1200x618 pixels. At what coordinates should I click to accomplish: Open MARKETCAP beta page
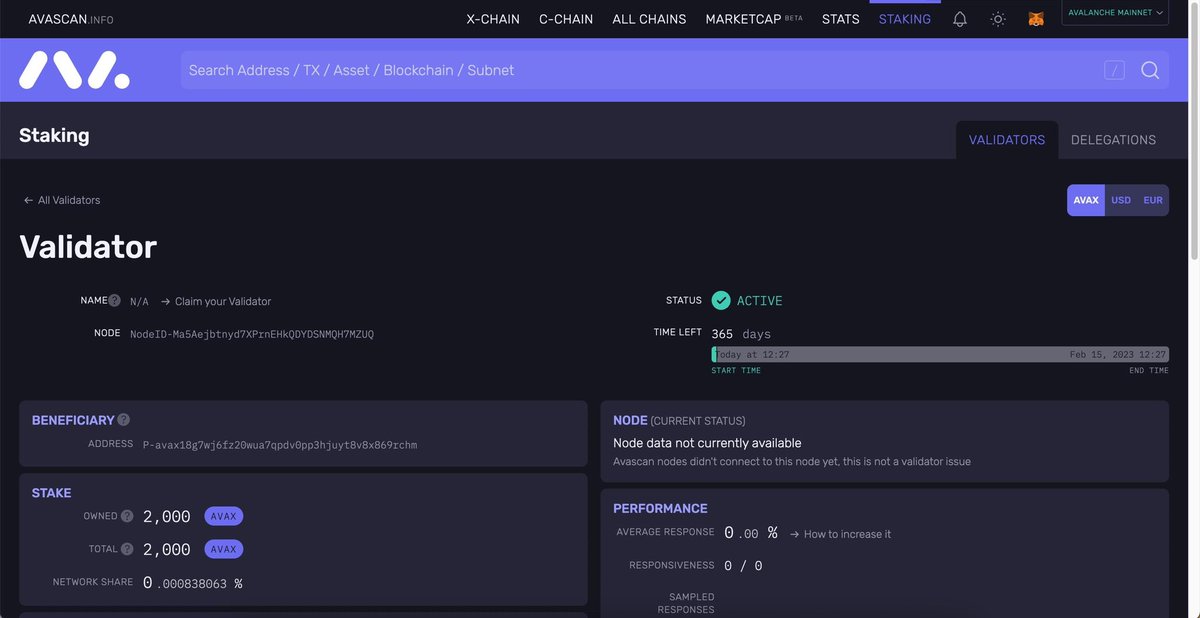click(x=754, y=19)
